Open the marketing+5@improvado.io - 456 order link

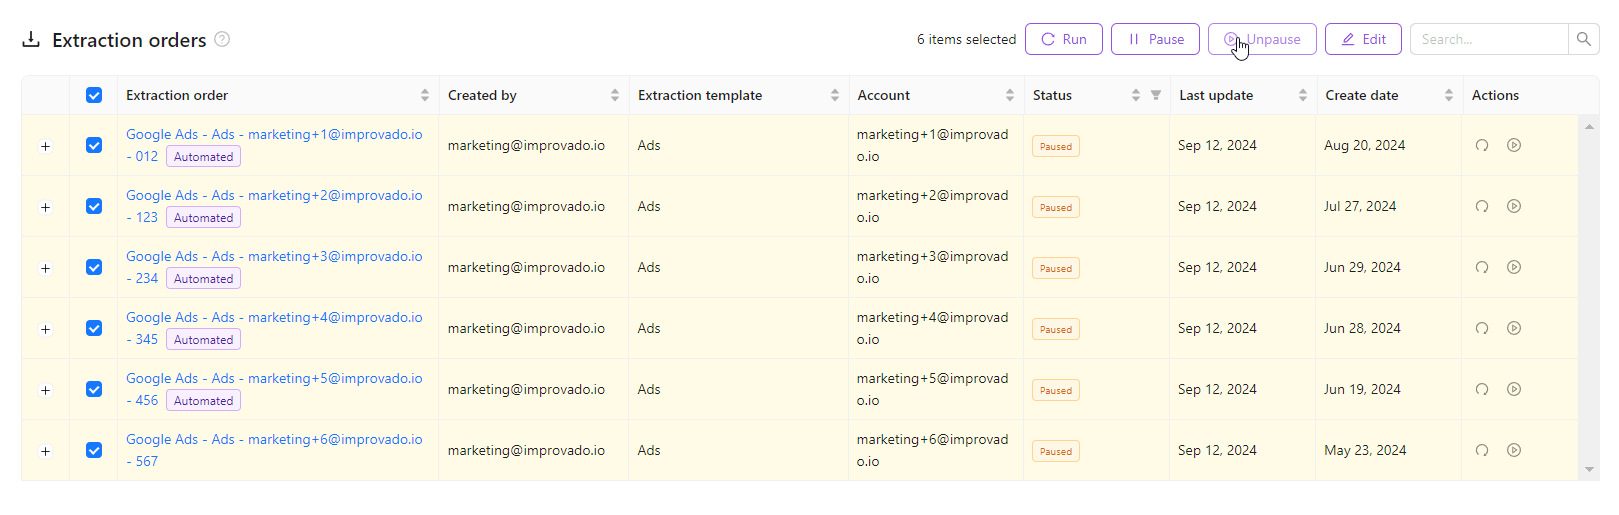tap(274, 378)
